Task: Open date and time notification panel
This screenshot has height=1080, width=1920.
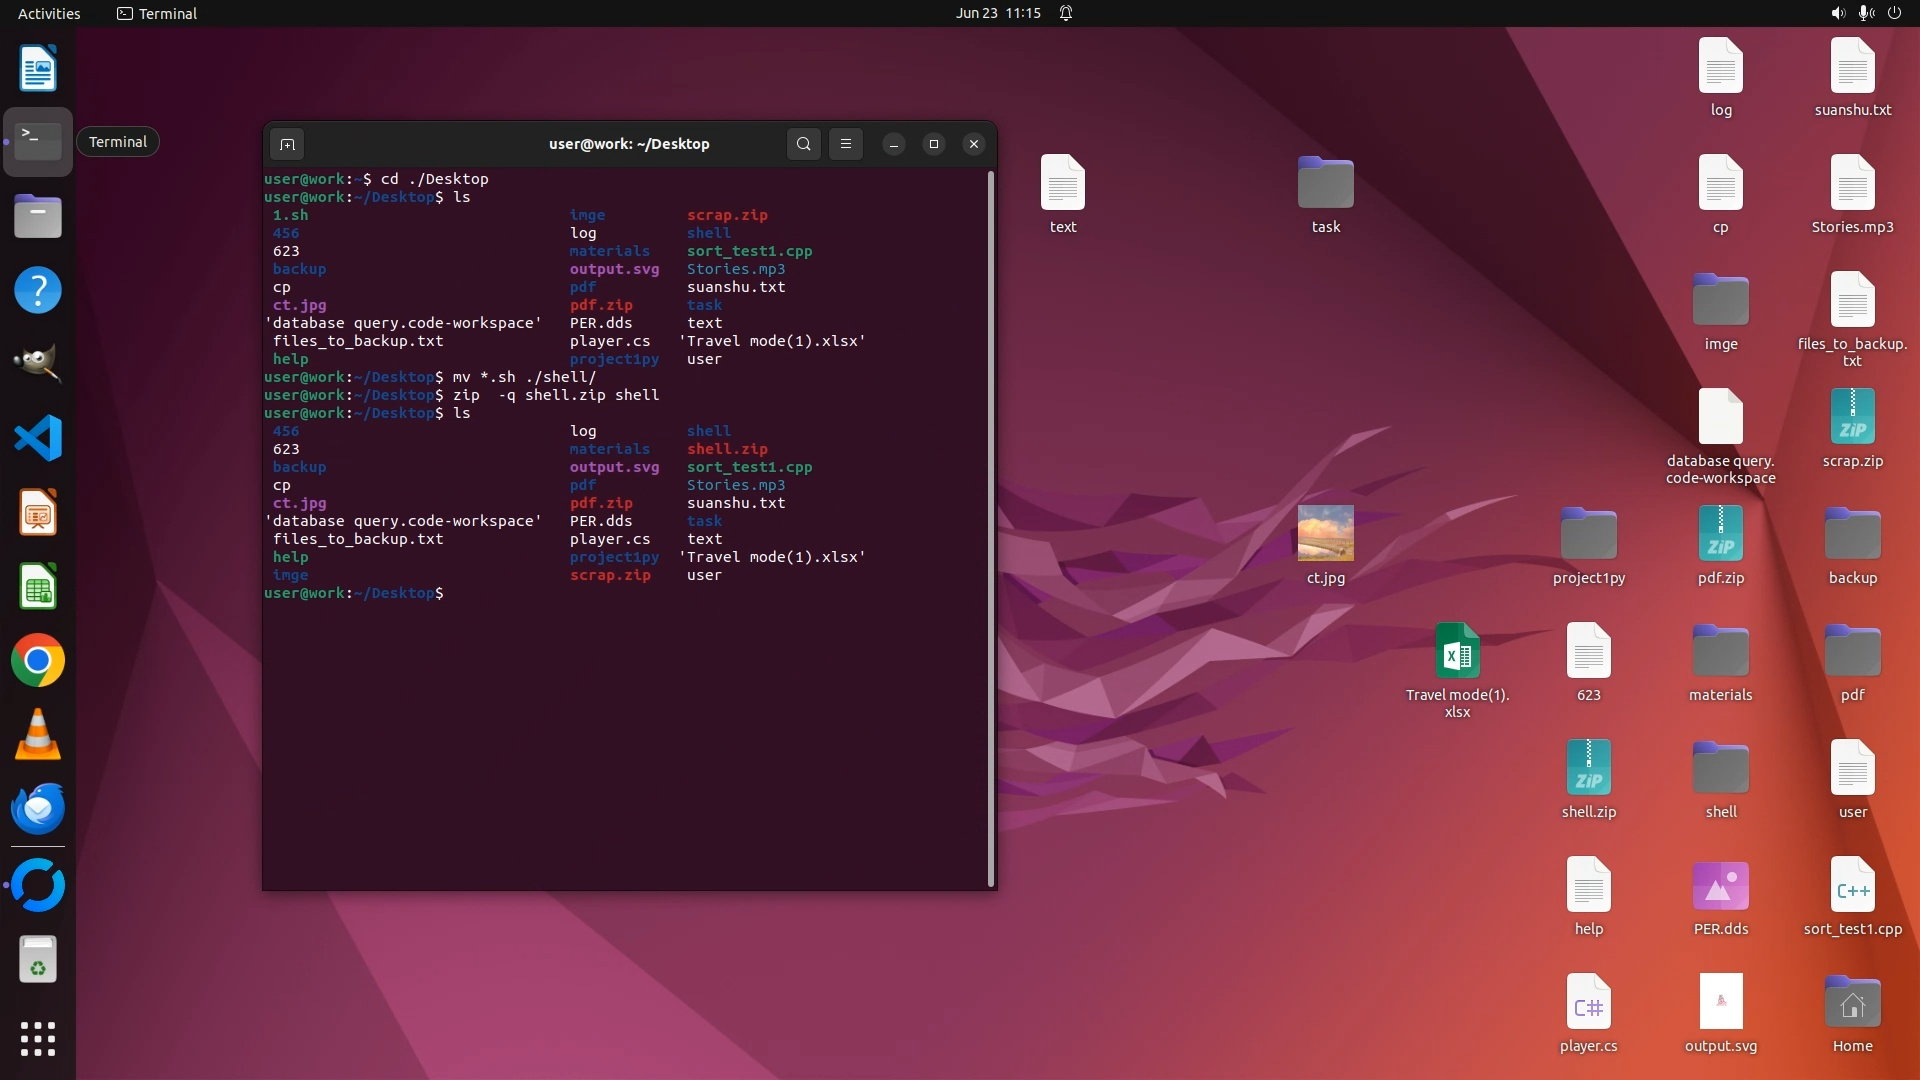Action: [997, 13]
